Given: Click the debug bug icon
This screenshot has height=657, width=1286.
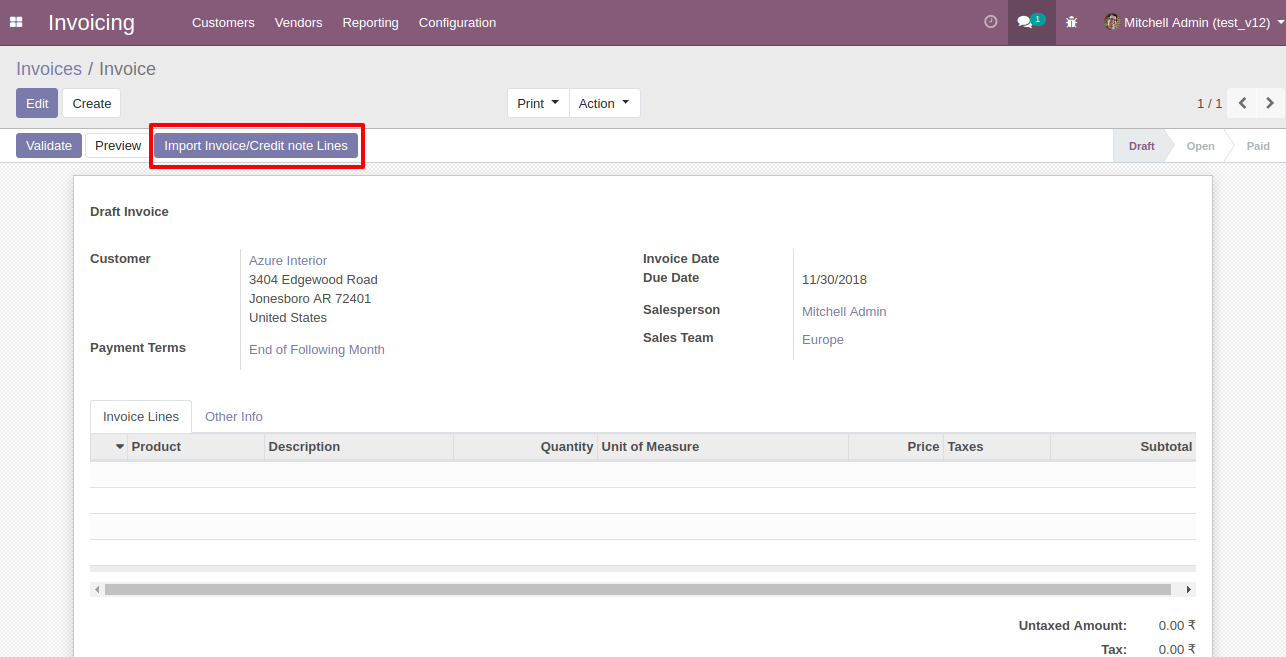Looking at the screenshot, I should tap(1072, 22).
